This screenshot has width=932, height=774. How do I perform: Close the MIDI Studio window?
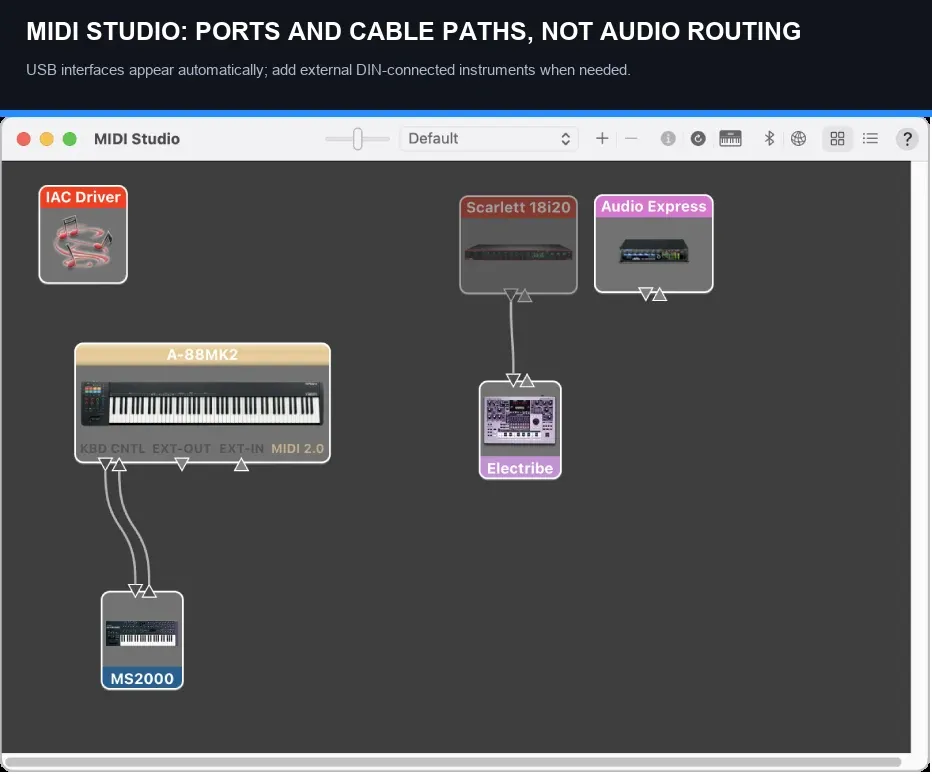(24, 139)
